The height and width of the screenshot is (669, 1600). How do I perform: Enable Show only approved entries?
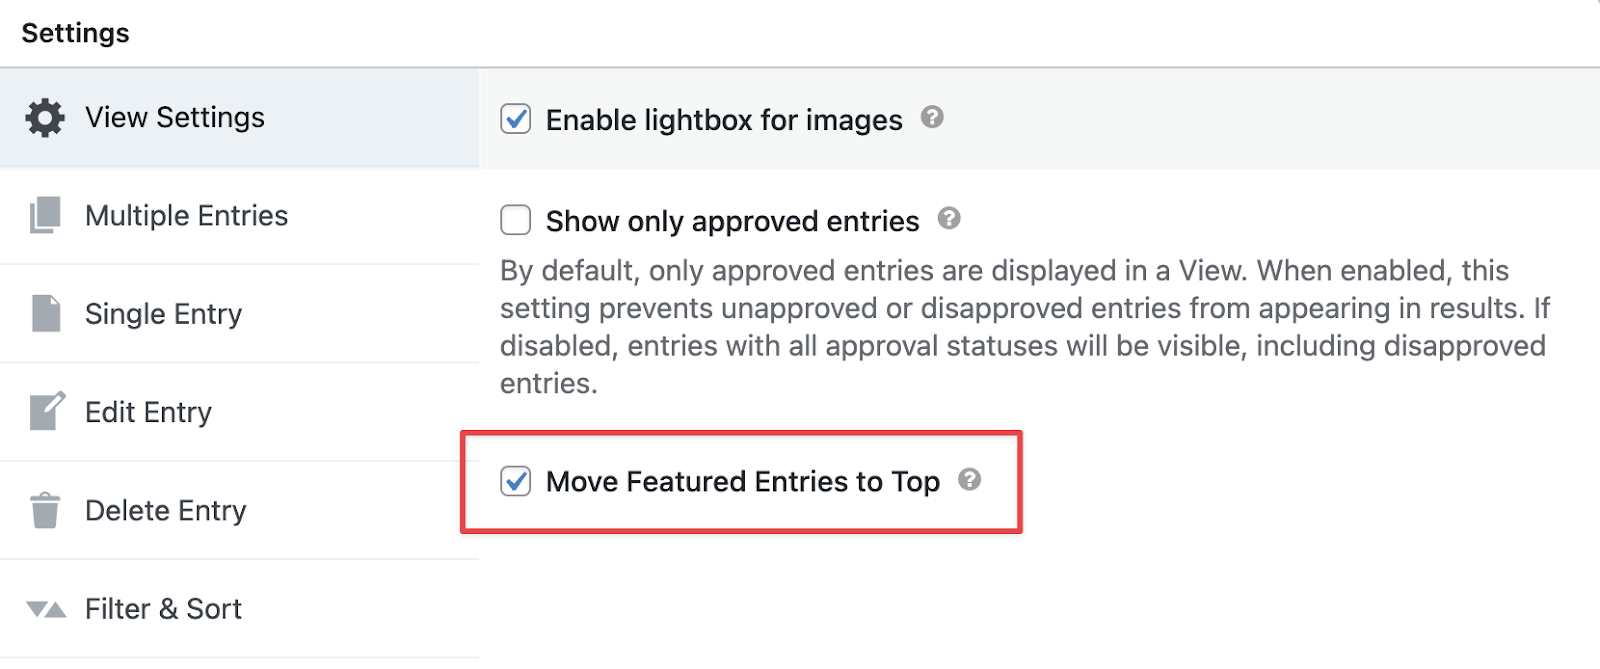(x=516, y=219)
